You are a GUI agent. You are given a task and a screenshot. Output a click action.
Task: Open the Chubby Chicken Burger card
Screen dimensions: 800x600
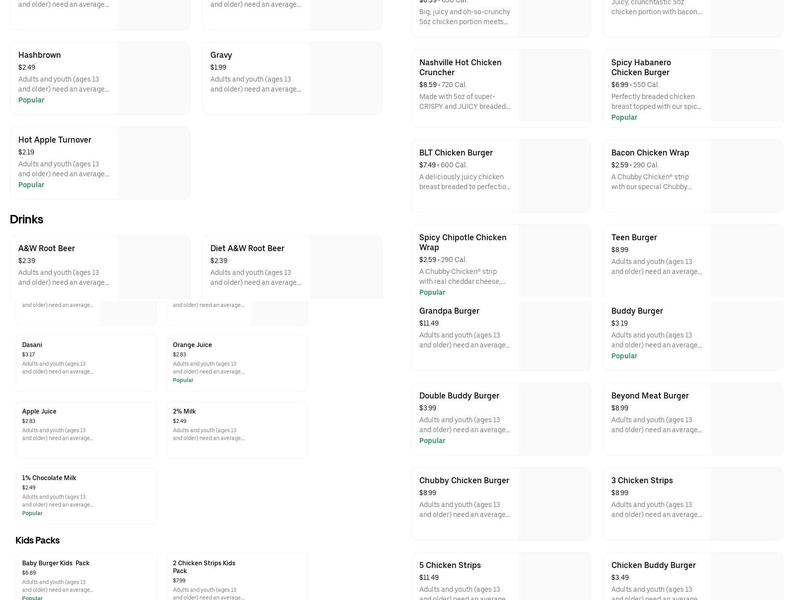(501, 504)
